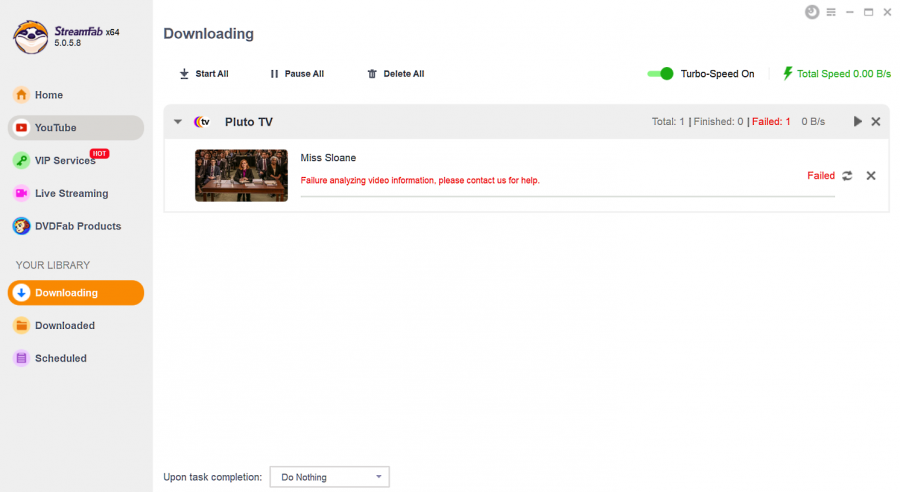
Task: Click the Finished: 0 counter
Action: (x=718, y=122)
